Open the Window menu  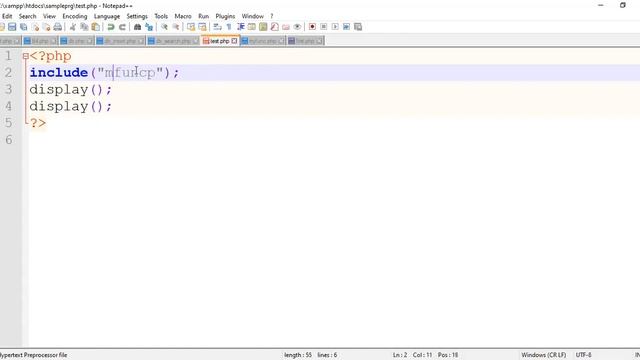point(253,16)
